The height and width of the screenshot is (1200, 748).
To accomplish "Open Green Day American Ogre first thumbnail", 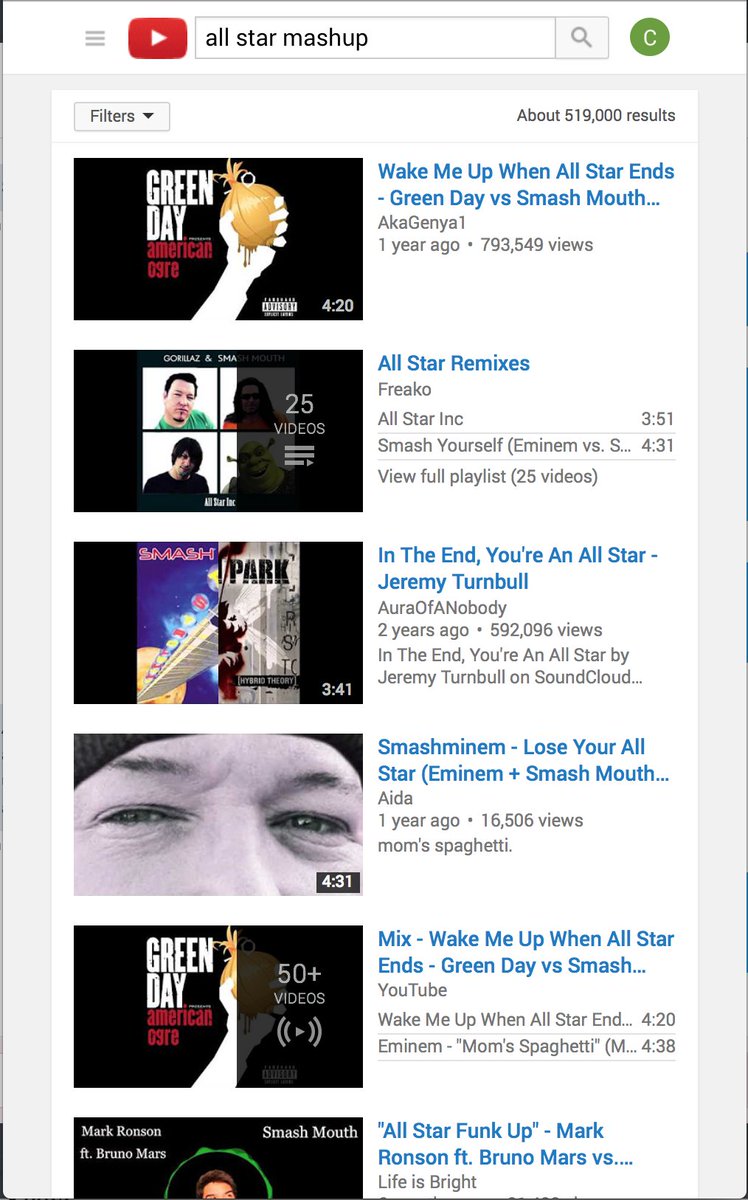I will click(218, 239).
